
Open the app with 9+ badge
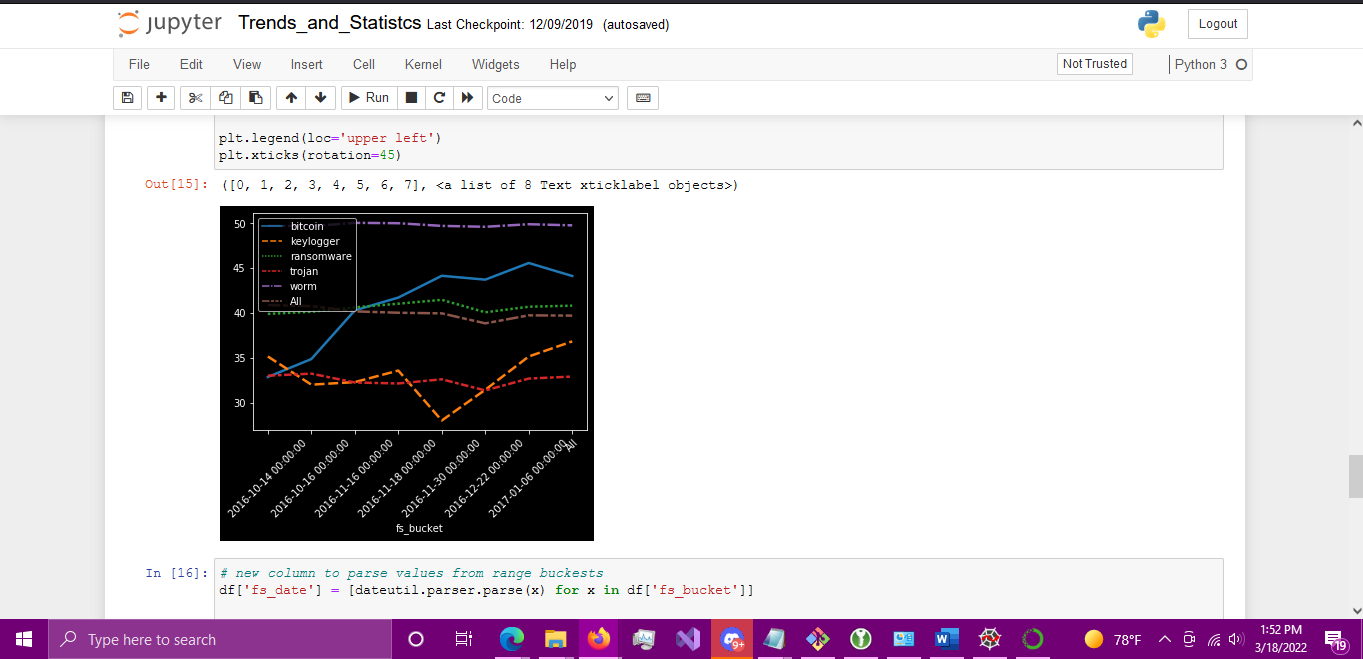(732, 639)
